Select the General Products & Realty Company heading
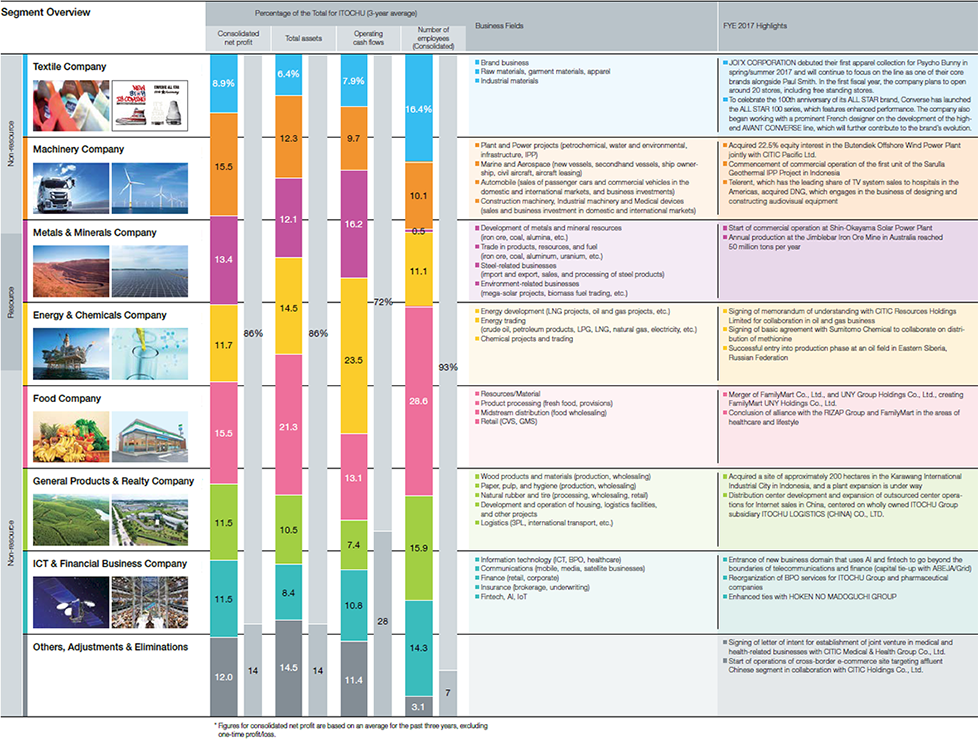Viewport: 978px width, 740px height. coord(113,481)
